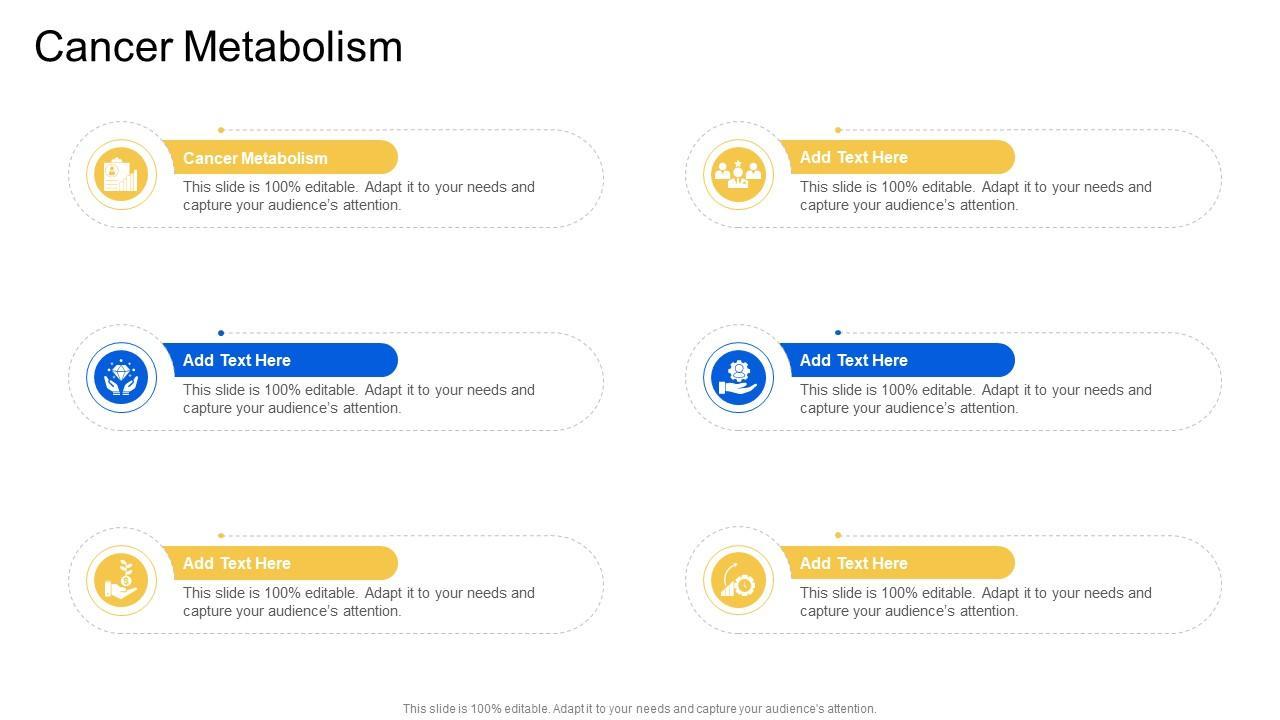Select right blue Add Text Here banner
This screenshot has height=720, width=1280.
coord(897,360)
